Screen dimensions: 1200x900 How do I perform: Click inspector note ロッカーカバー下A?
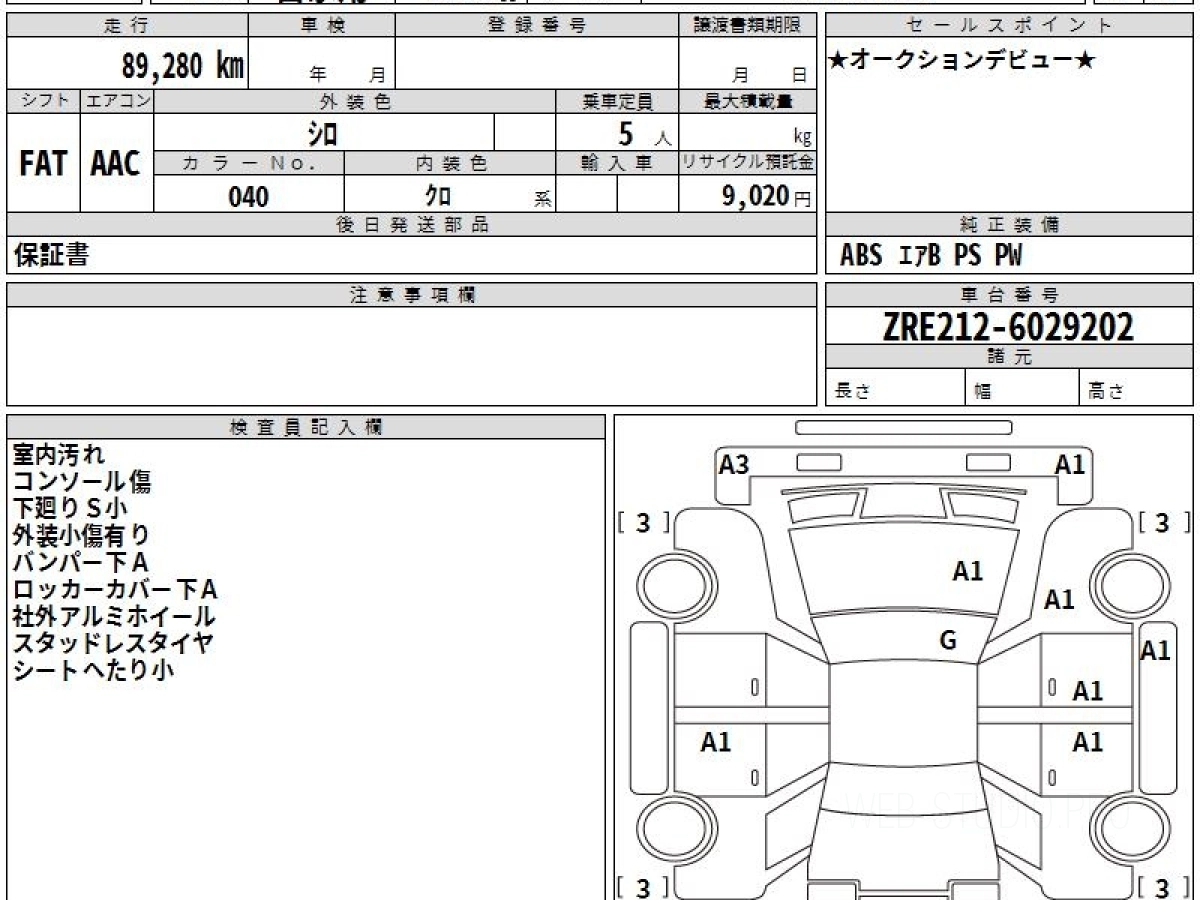coord(115,590)
